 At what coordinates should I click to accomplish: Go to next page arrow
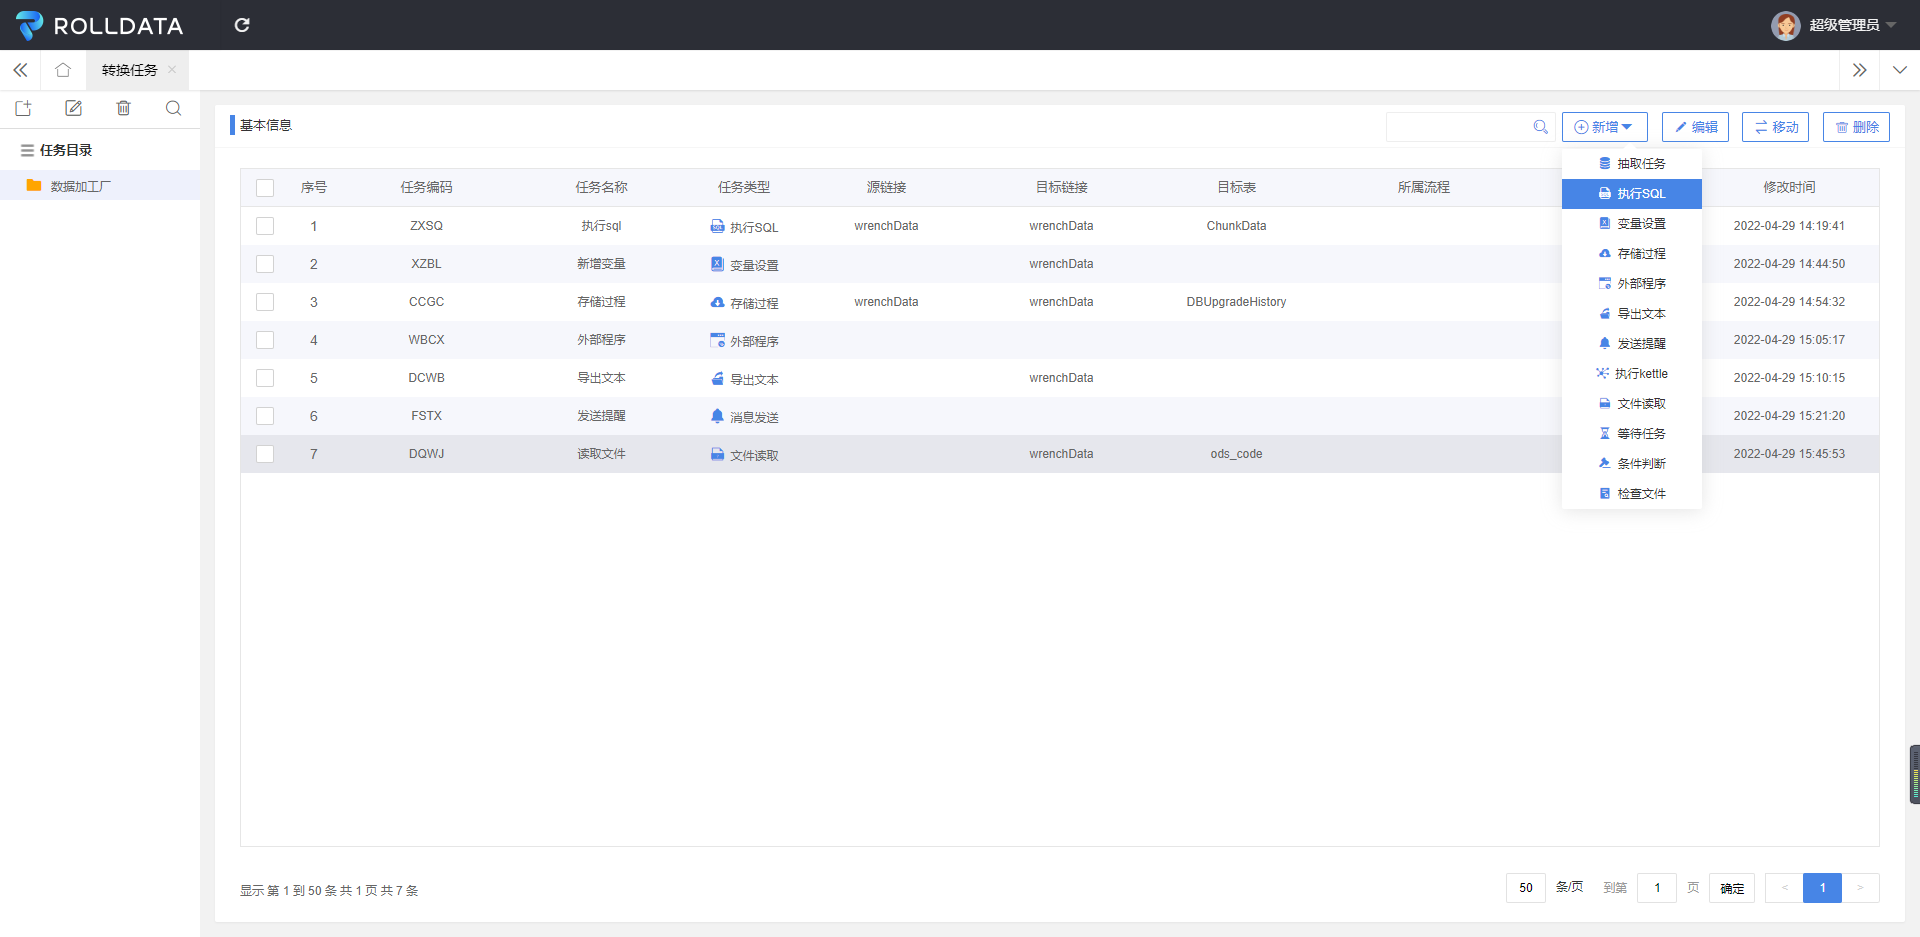[1860, 888]
